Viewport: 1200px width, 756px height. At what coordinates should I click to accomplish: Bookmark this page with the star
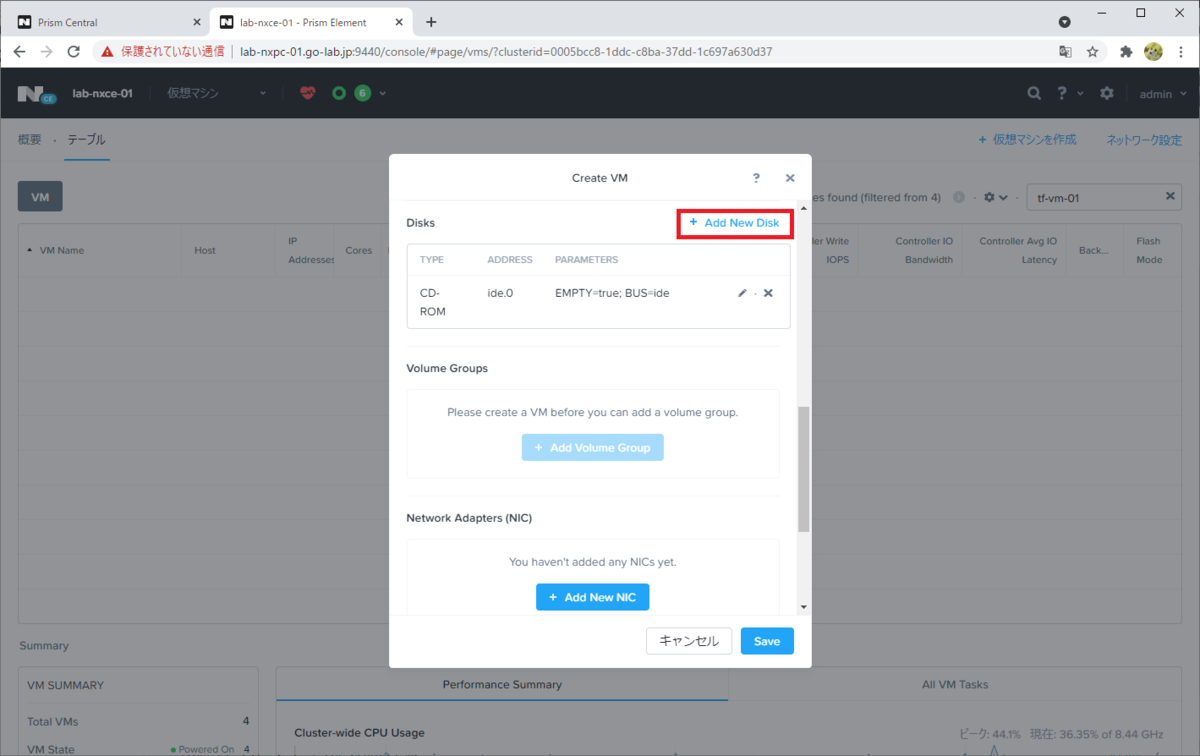coord(1093,51)
